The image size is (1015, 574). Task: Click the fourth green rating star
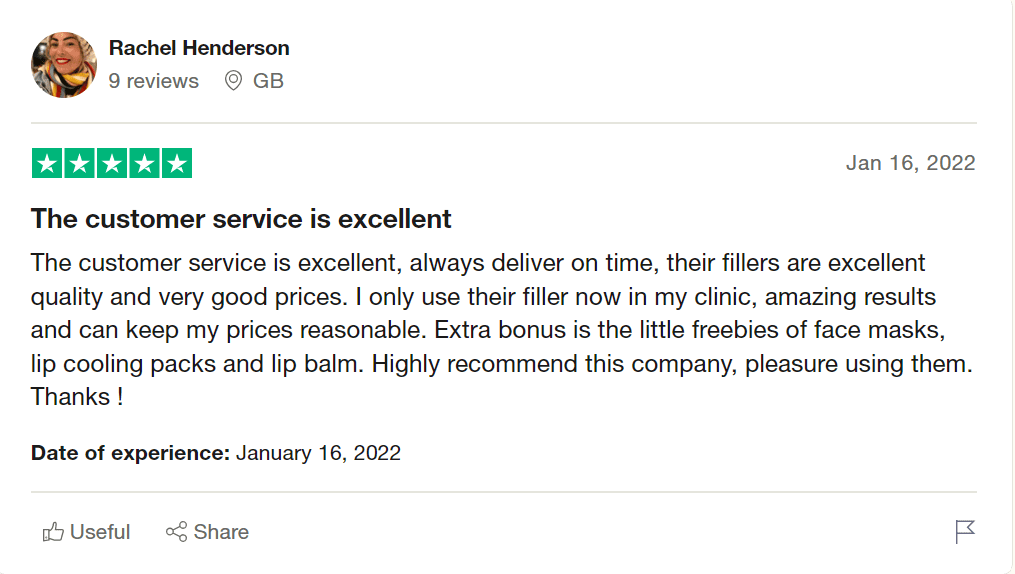pos(144,163)
